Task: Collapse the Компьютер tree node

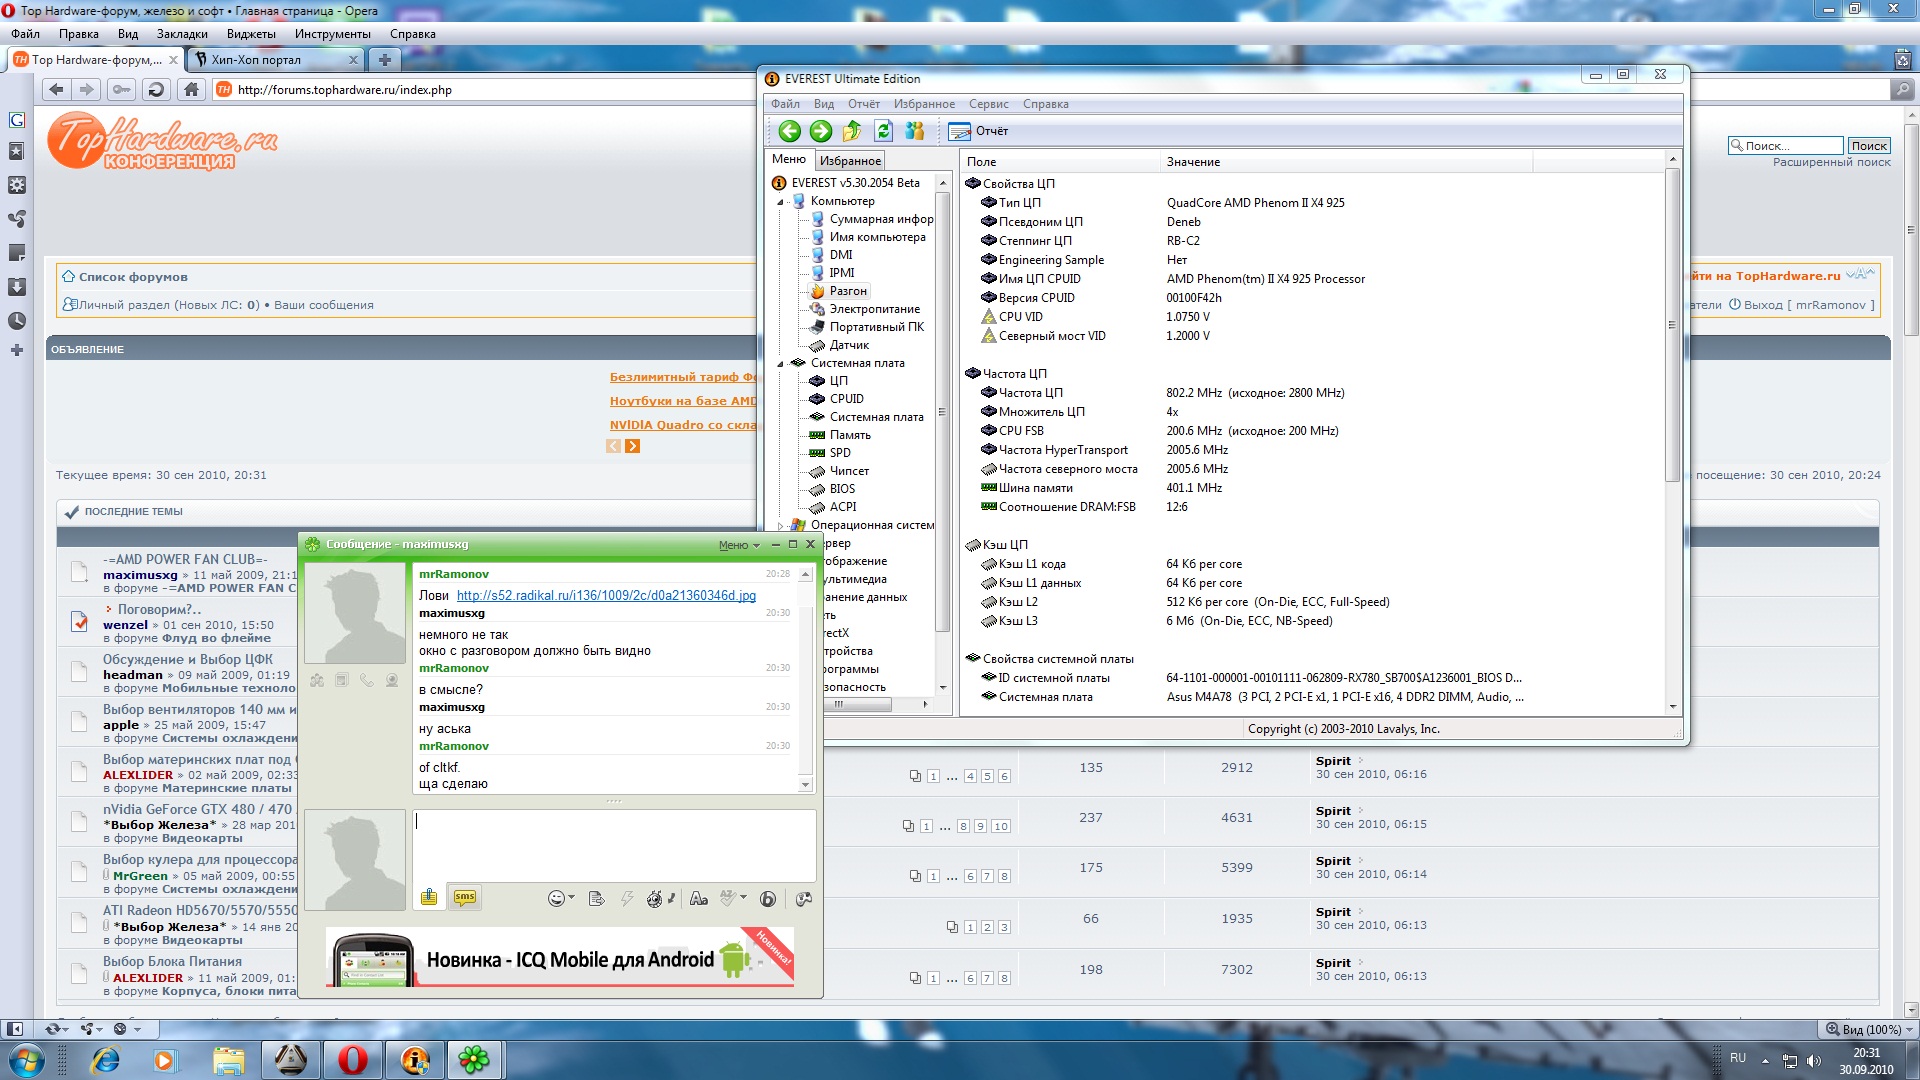Action: [x=781, y=202]
